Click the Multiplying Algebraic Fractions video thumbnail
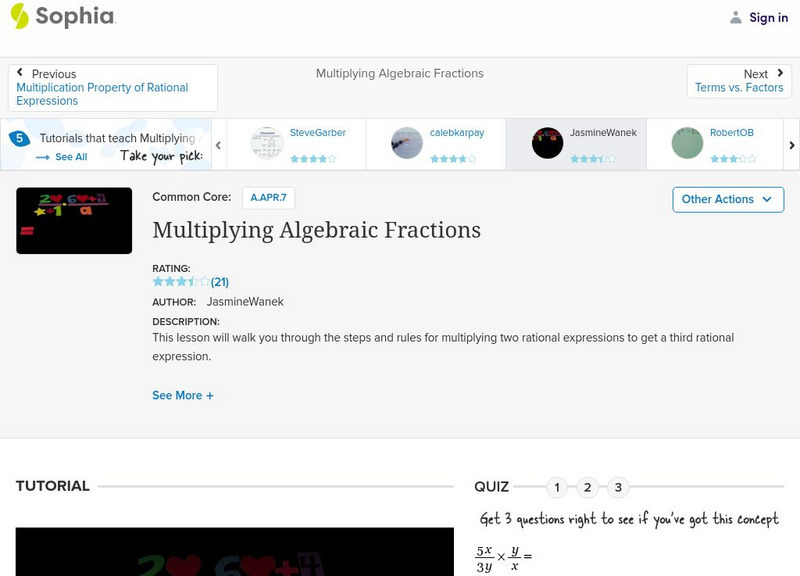800x576 pixels. click(74, 220)
